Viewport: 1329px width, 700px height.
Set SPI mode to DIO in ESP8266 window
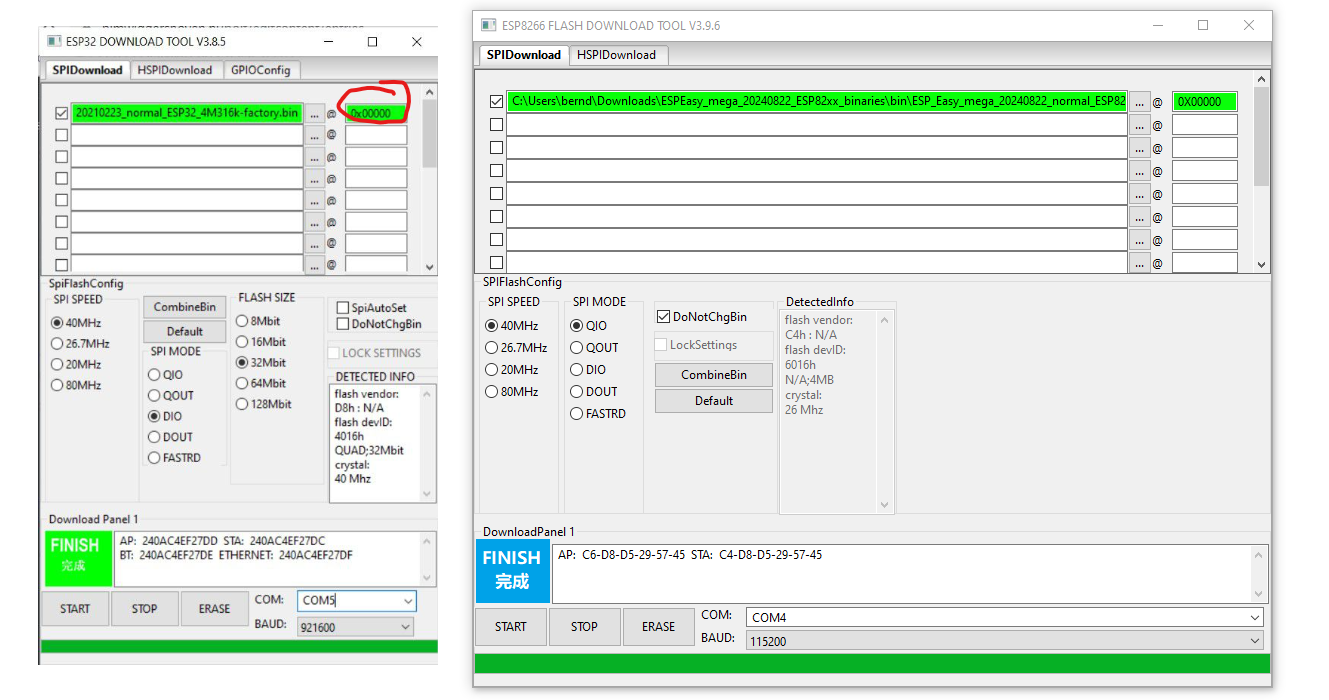point(577,370)
